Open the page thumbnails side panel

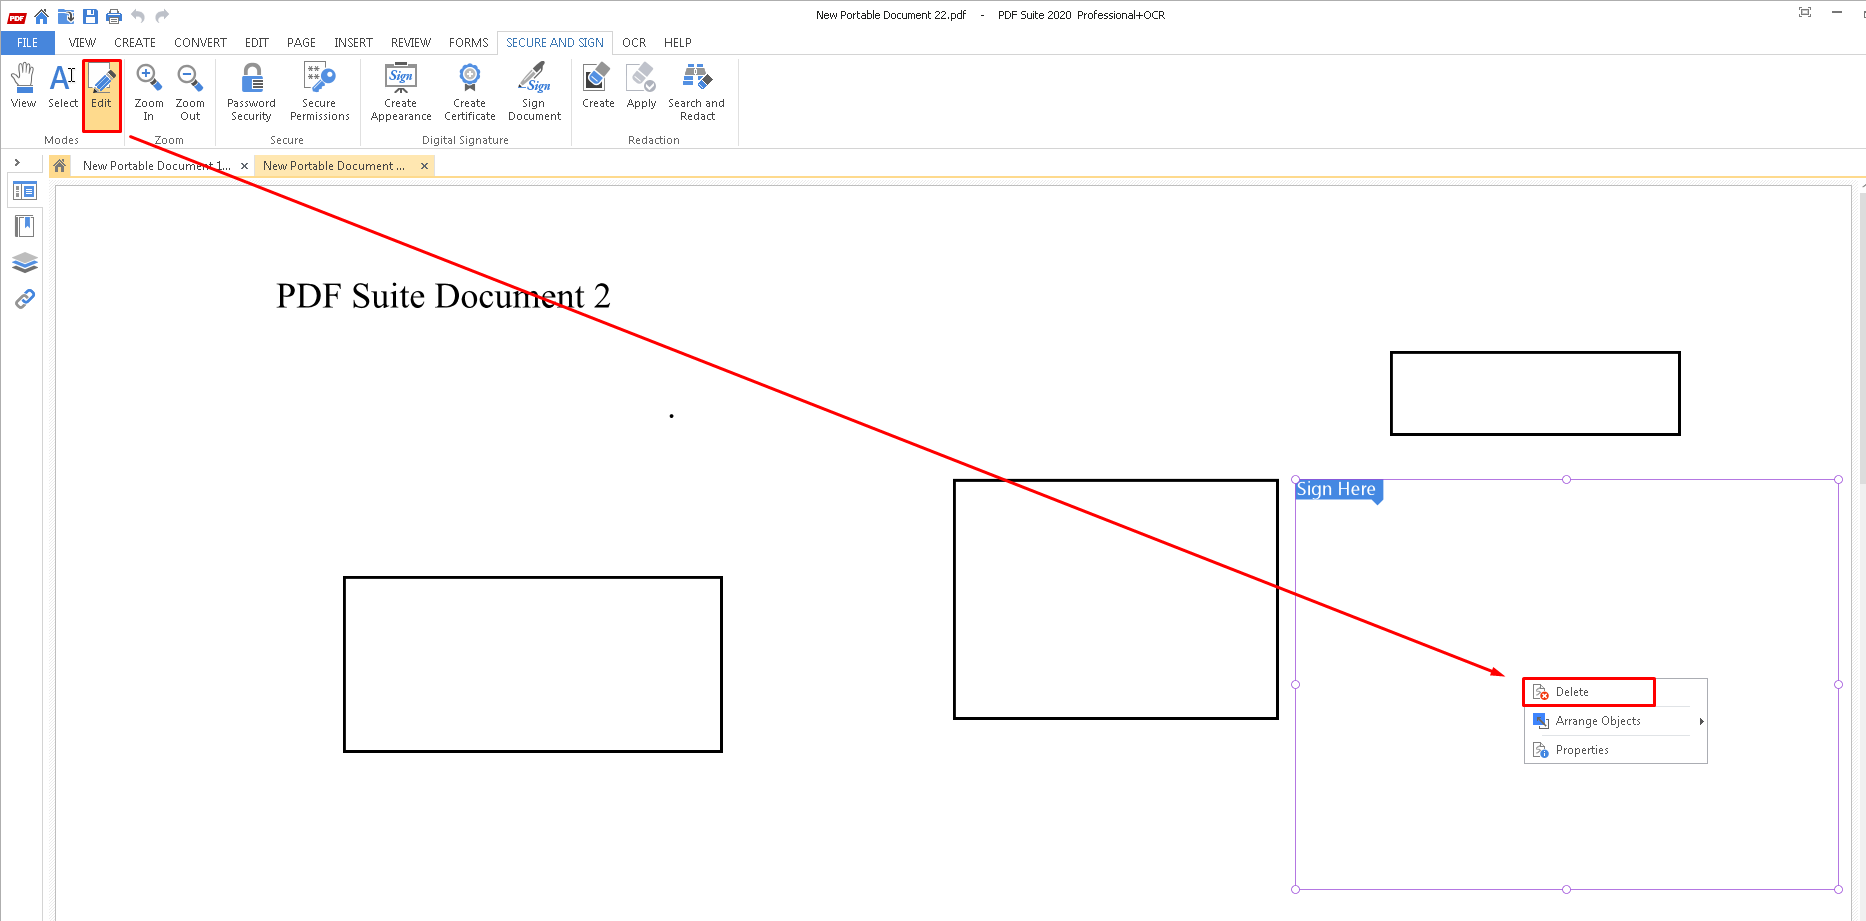25,191
